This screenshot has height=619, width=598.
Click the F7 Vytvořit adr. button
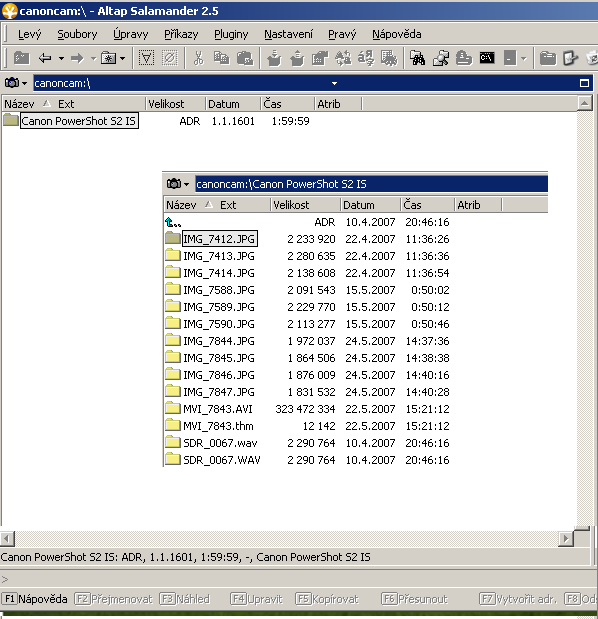tap(518, 599)
